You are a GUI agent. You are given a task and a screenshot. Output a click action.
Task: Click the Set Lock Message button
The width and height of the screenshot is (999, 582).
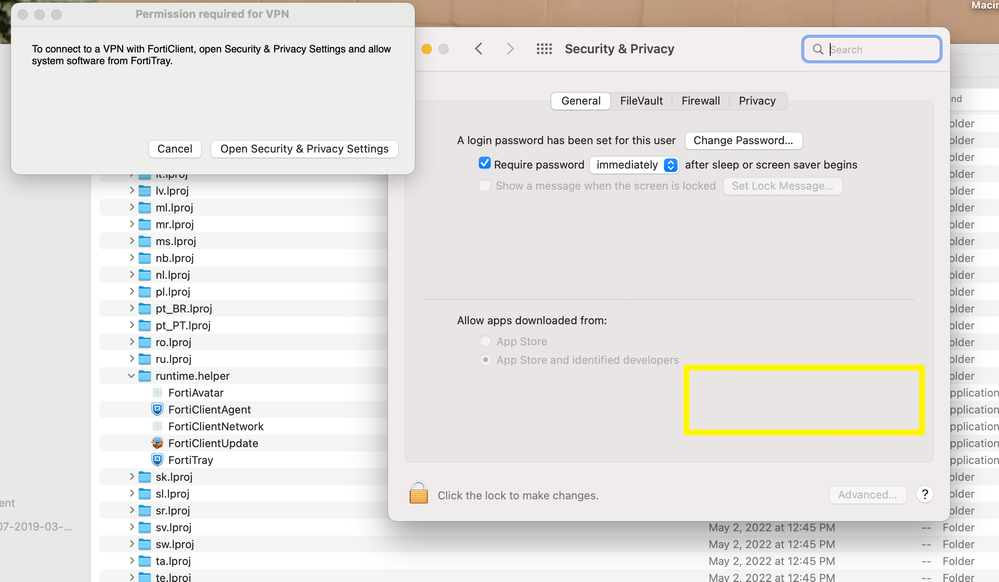coord(782,186)
